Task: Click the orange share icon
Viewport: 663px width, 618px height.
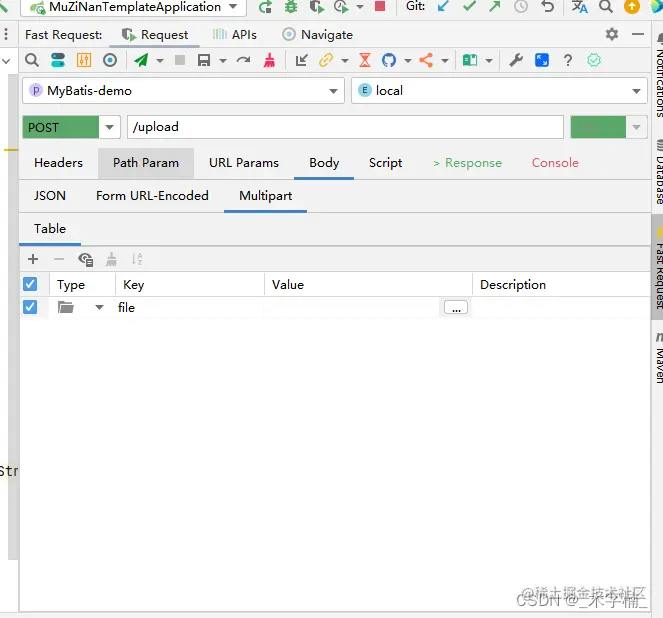Action: point(426,60)
